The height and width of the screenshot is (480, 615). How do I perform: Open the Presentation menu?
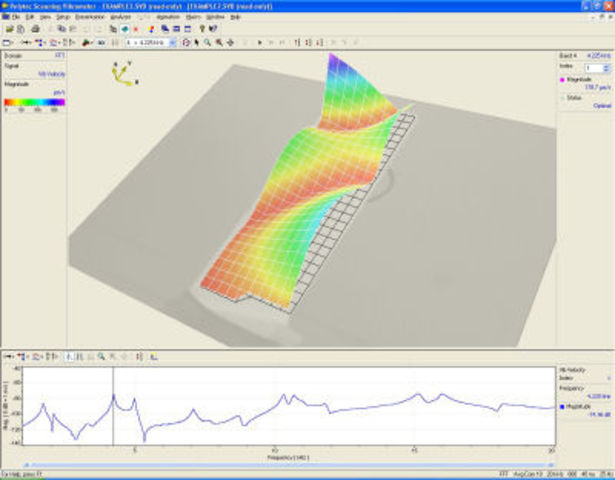[x=91, y=17]
